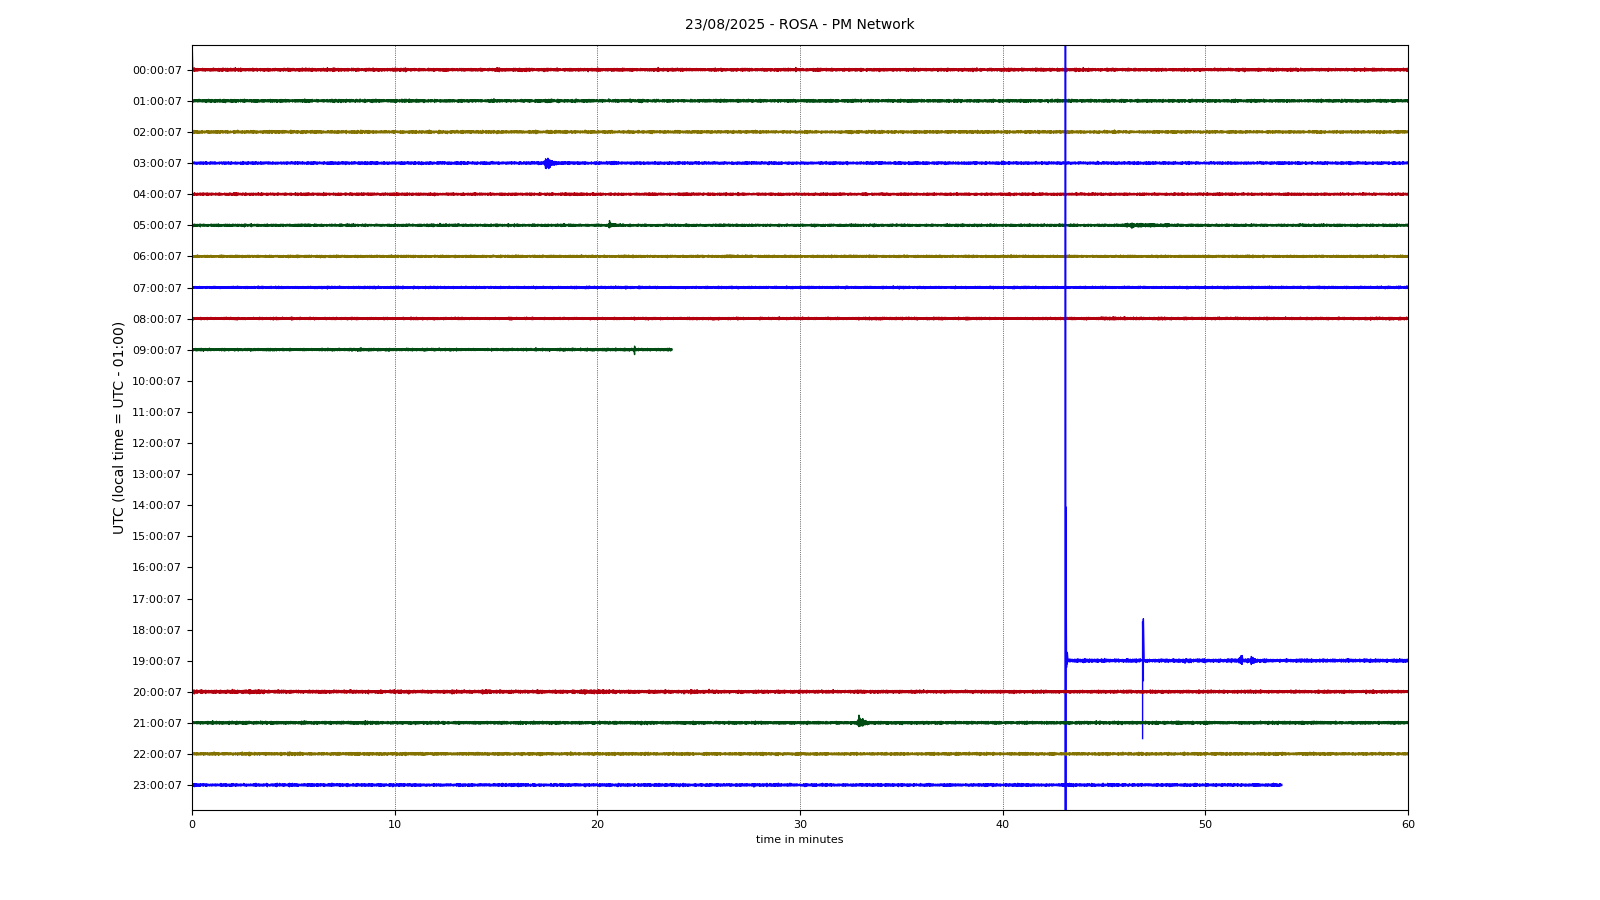
Task: Click the '04:00:07' time label
Action: [157, 194]
